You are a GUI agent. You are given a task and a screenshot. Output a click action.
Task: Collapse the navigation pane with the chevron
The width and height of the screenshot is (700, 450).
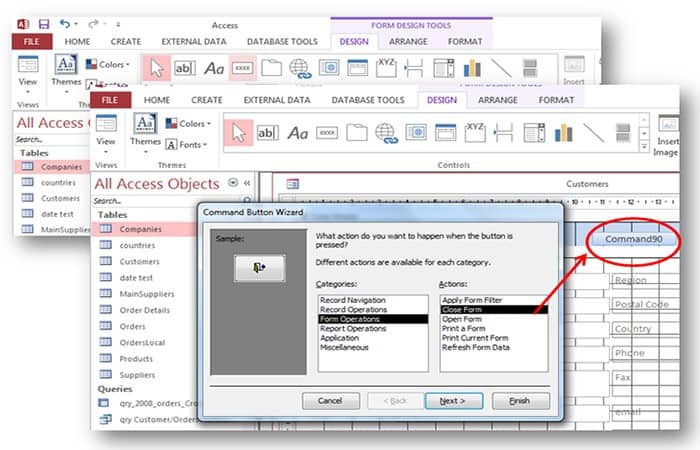click(247, 183)
